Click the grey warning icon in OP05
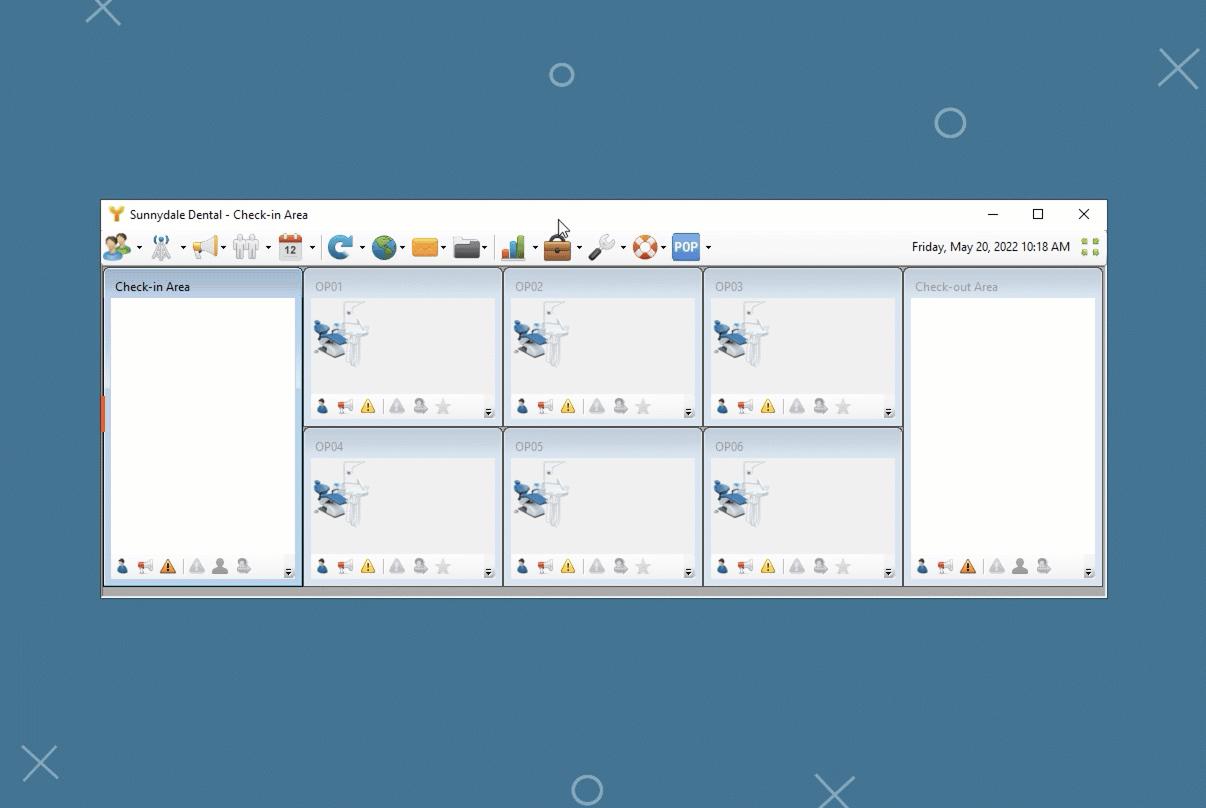Image resolution: width=1206 pixels, height=808 pixels. tap(597, 566)
